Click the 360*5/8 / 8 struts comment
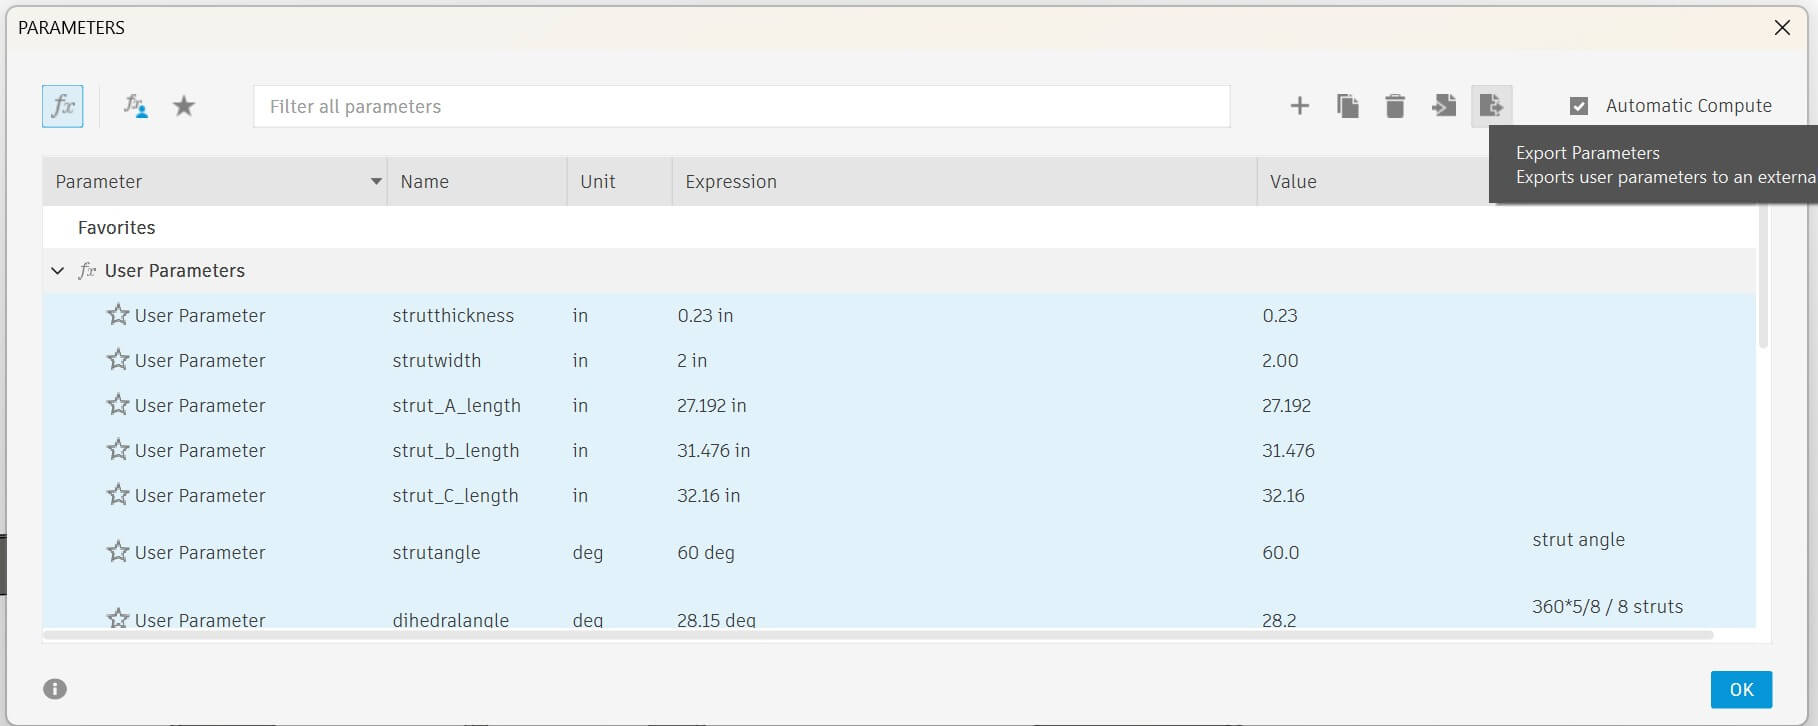Viewport: 1818px width, 726px height. (x=1607, y=606)
